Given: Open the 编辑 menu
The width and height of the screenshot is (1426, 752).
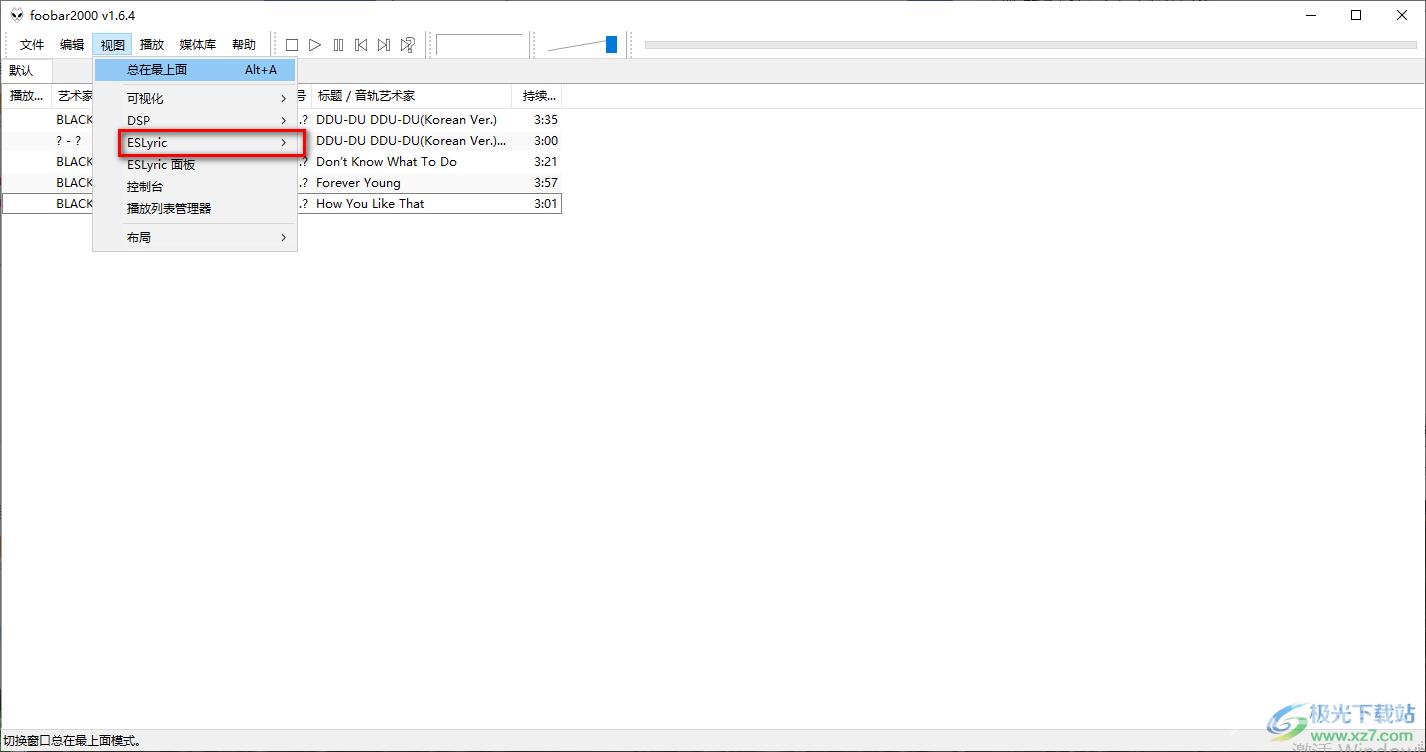Looking at the screenshot, I should click(x=72, y=45).
